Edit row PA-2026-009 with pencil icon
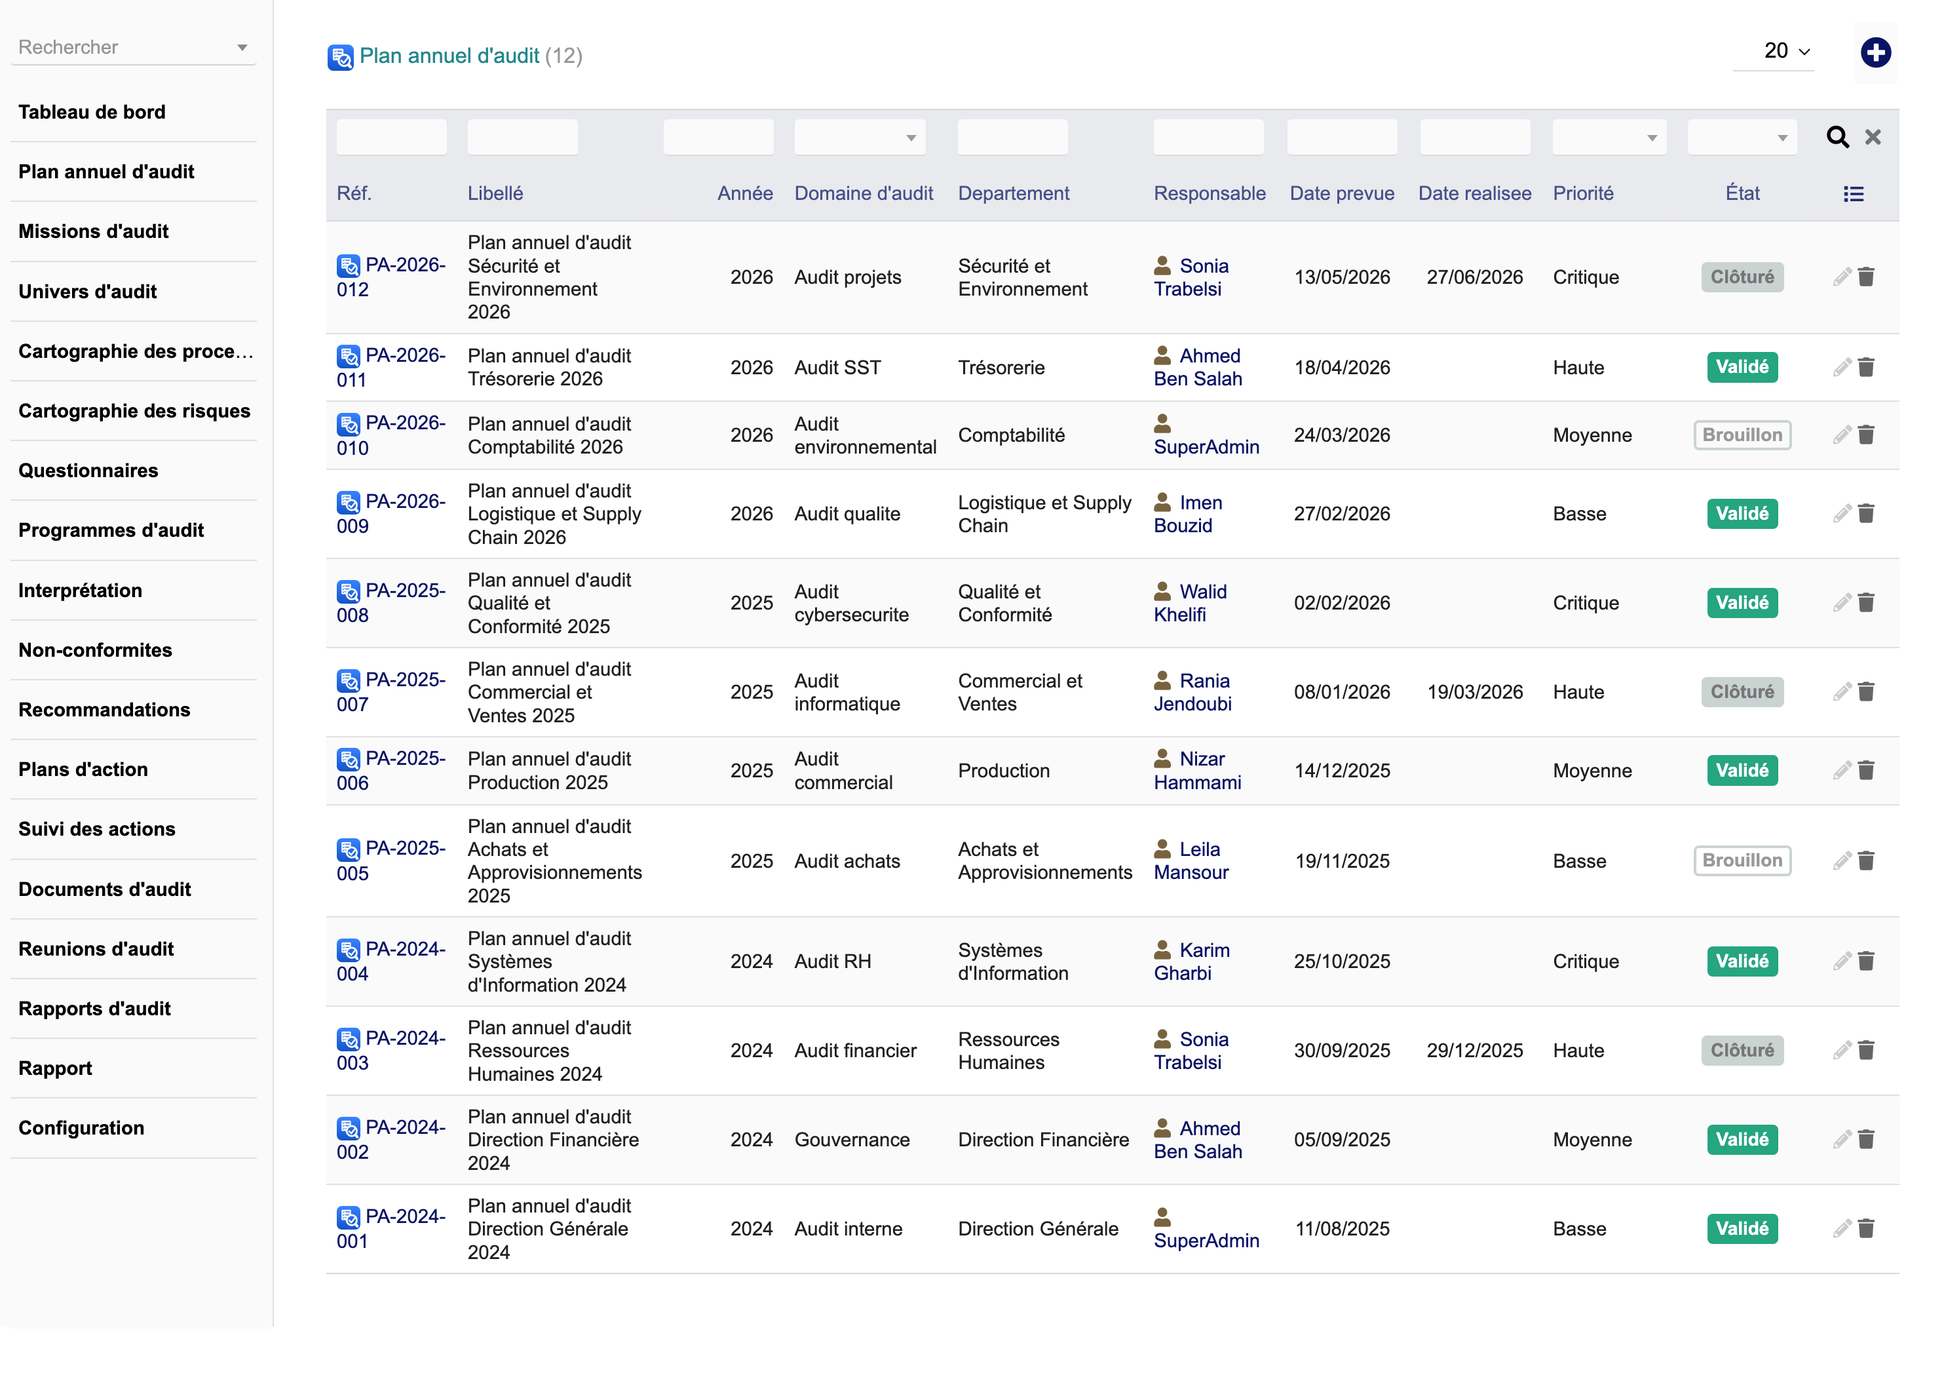The image size is (1946, 1379). pyautogui.click(x=1841, y=514)
